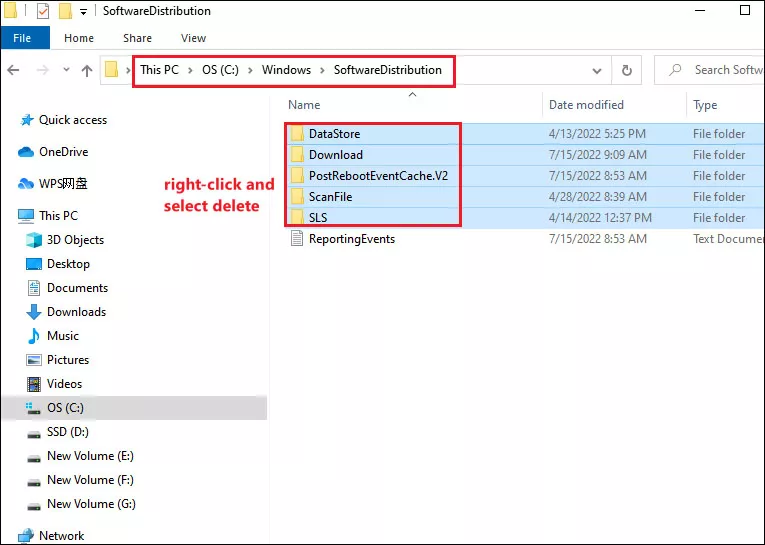
Task: Open Pictures in navigation pane
Action: (x=68, y=360)
